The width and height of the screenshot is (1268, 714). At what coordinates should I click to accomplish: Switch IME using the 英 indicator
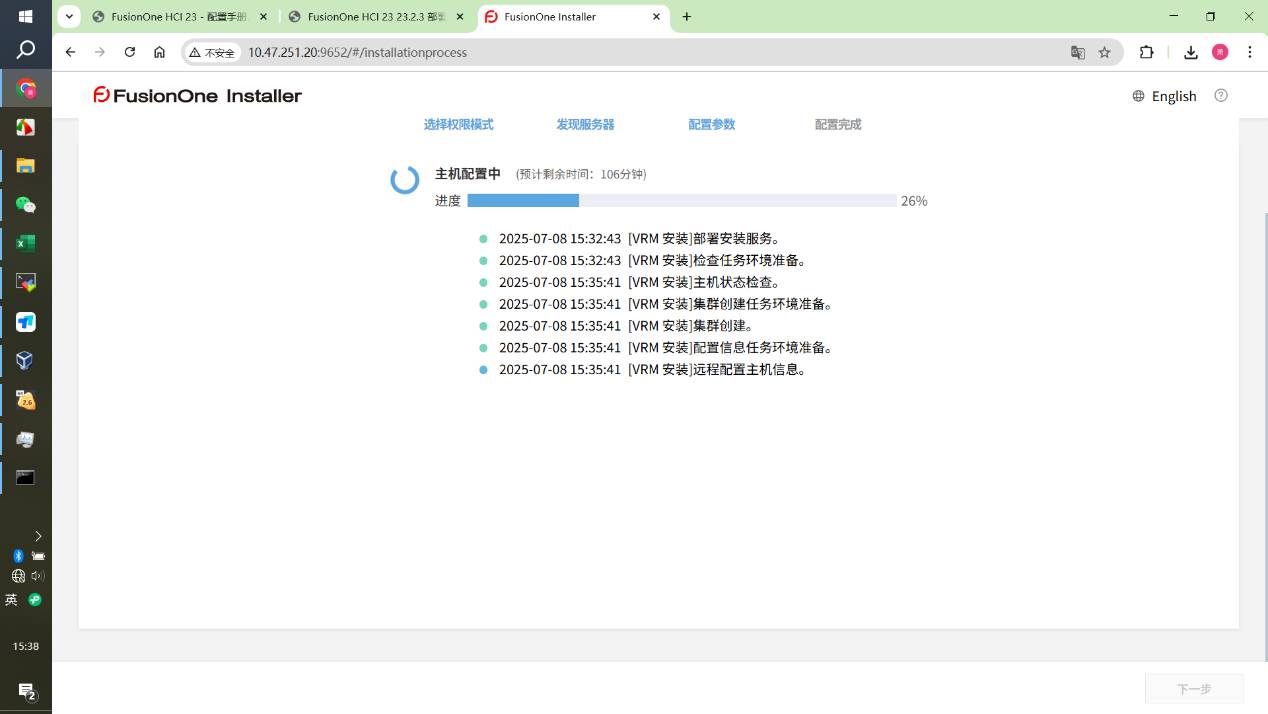coord(11,600)
